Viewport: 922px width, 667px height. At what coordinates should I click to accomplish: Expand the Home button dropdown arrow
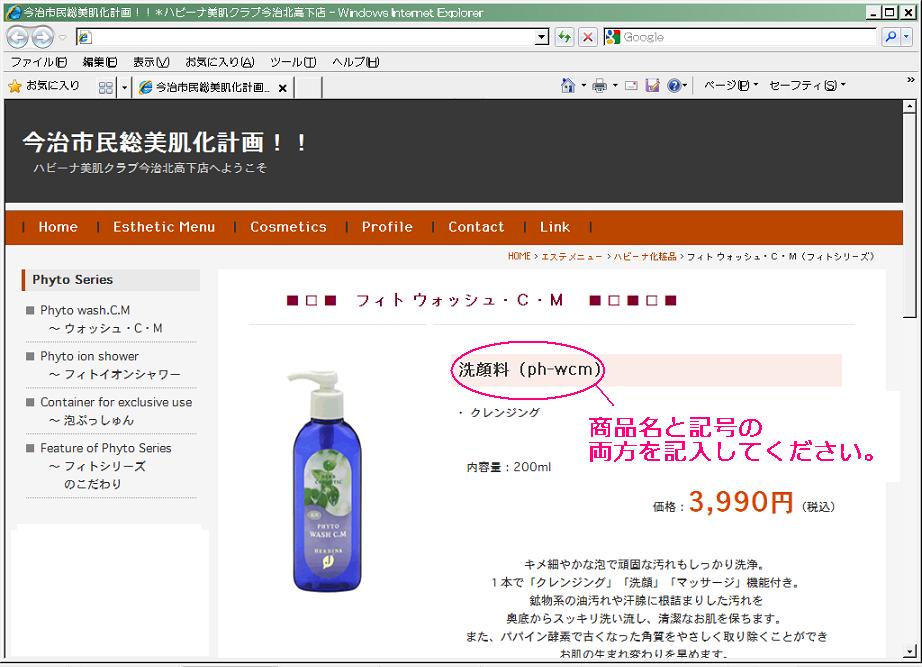point(583,86)
